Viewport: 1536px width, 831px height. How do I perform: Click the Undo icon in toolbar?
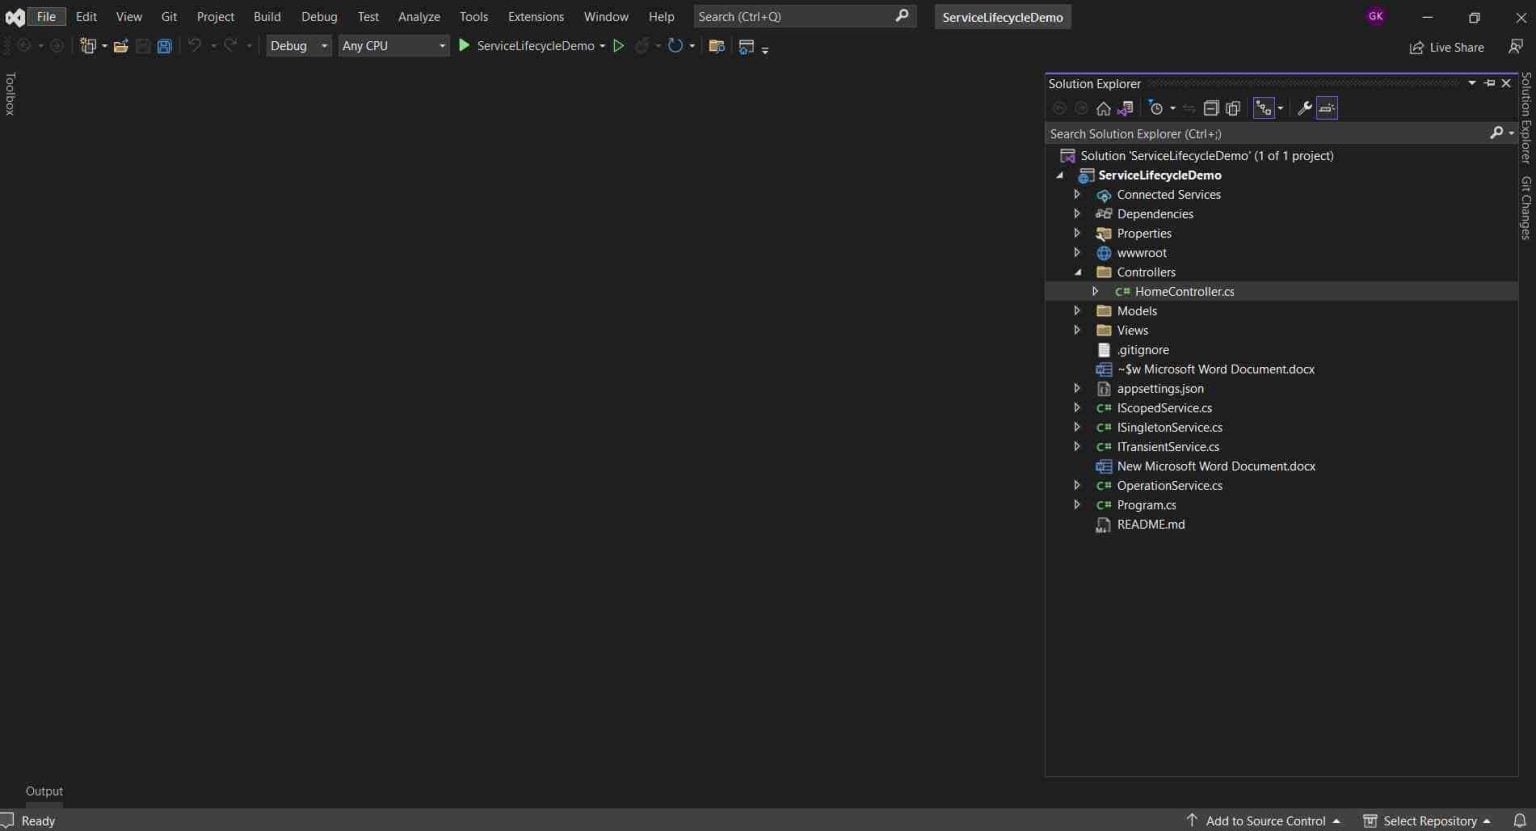[x=196, y=45]
